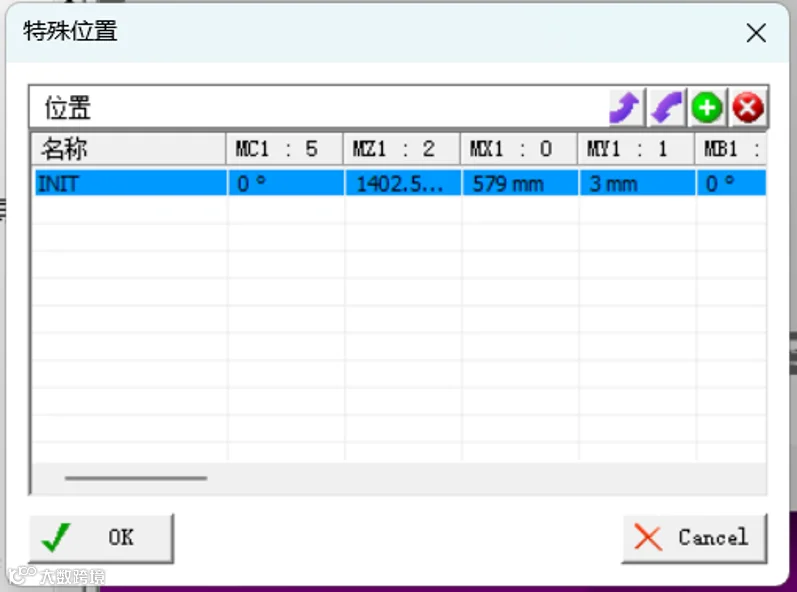
Task: Delete position with red X icon
Action: point(748,107)
